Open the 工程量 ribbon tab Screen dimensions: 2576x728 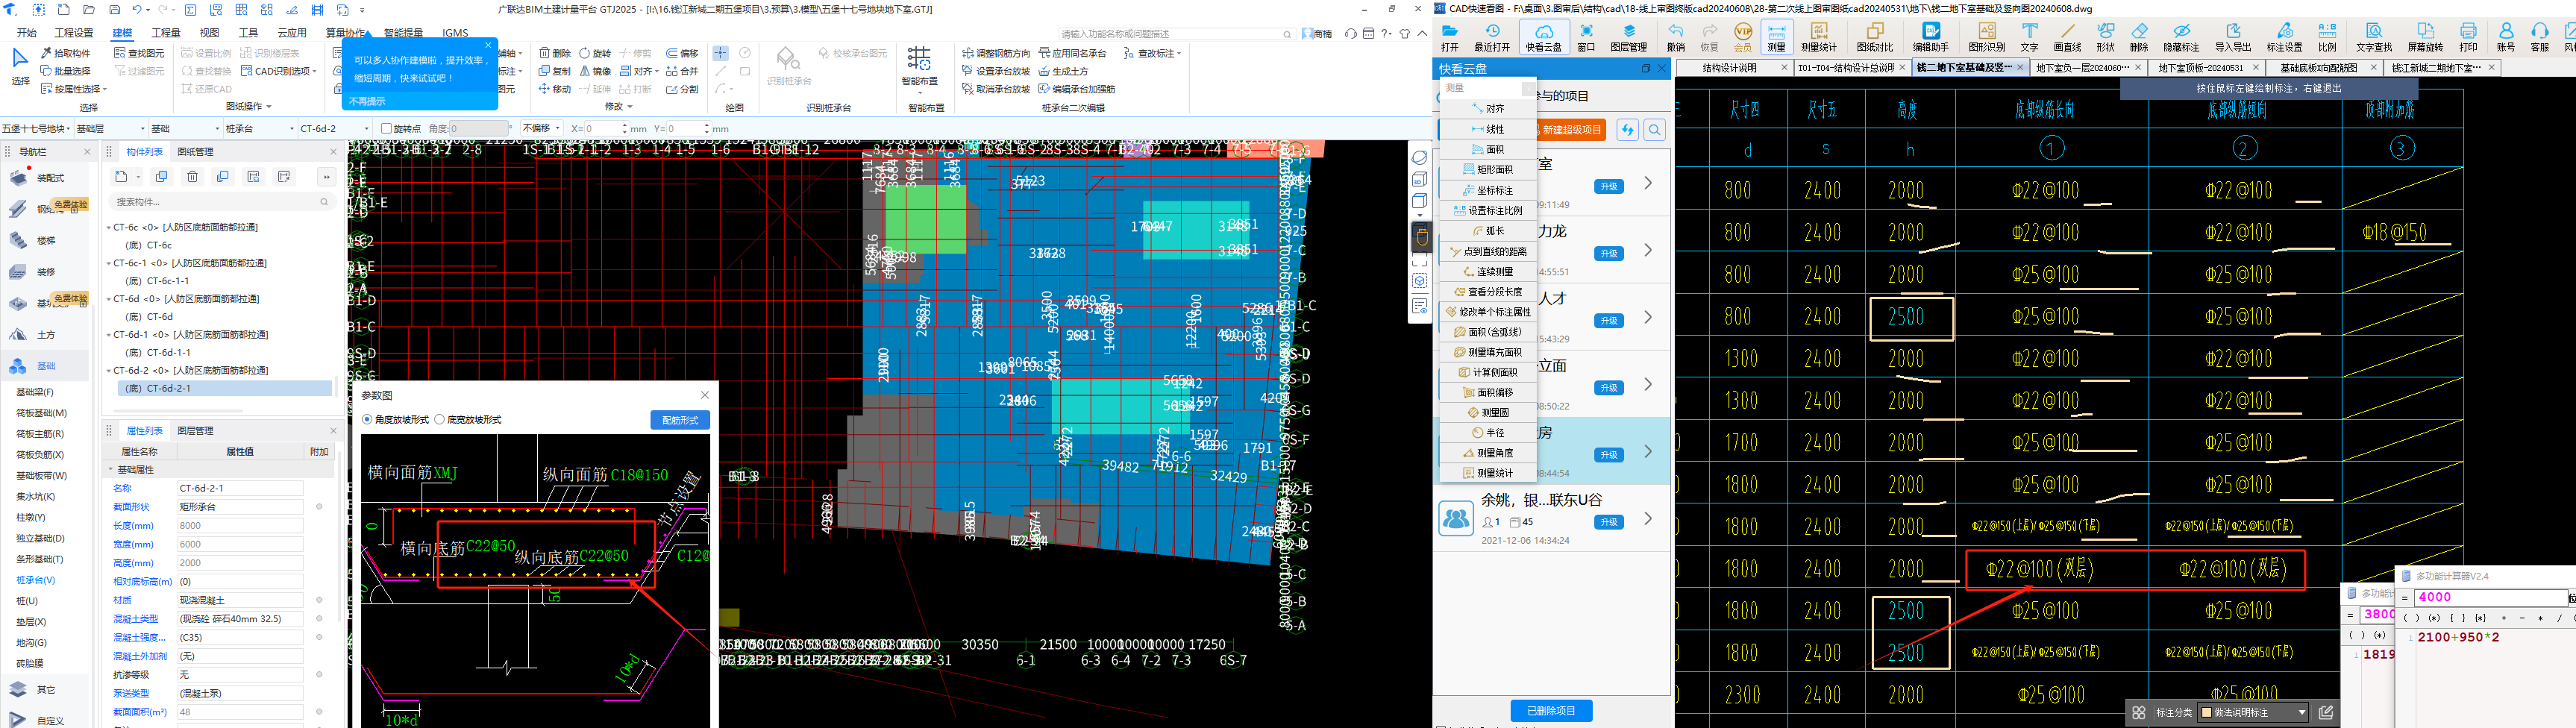[166, 33]
